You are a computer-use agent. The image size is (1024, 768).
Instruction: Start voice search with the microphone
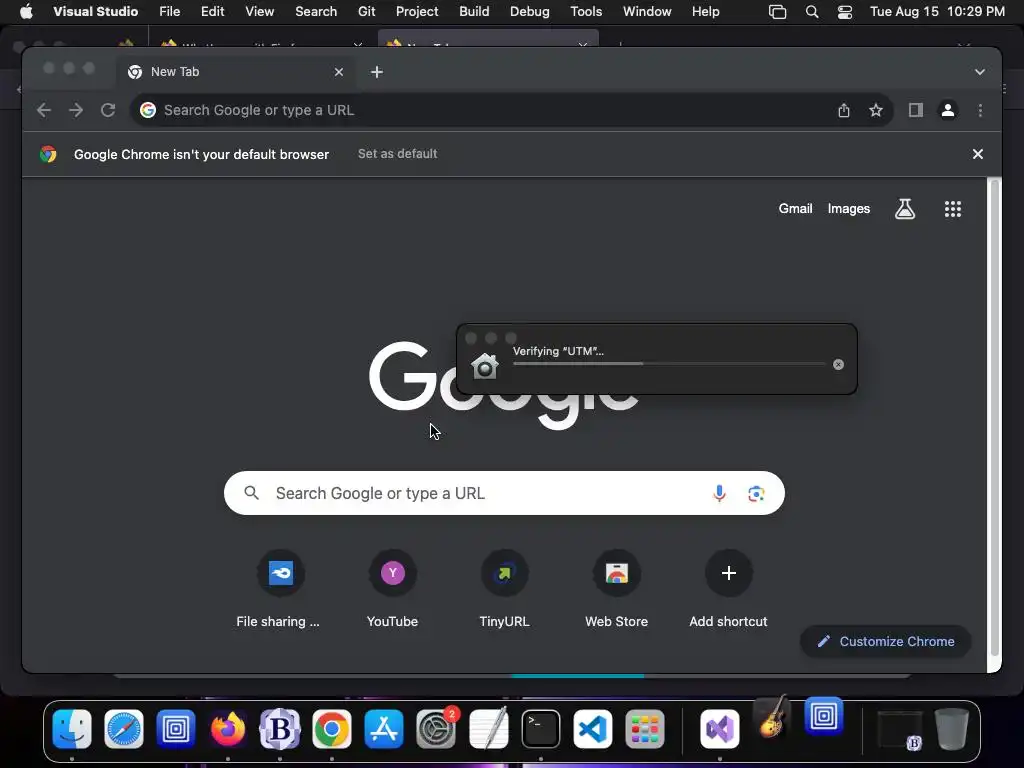coord(719,494)
